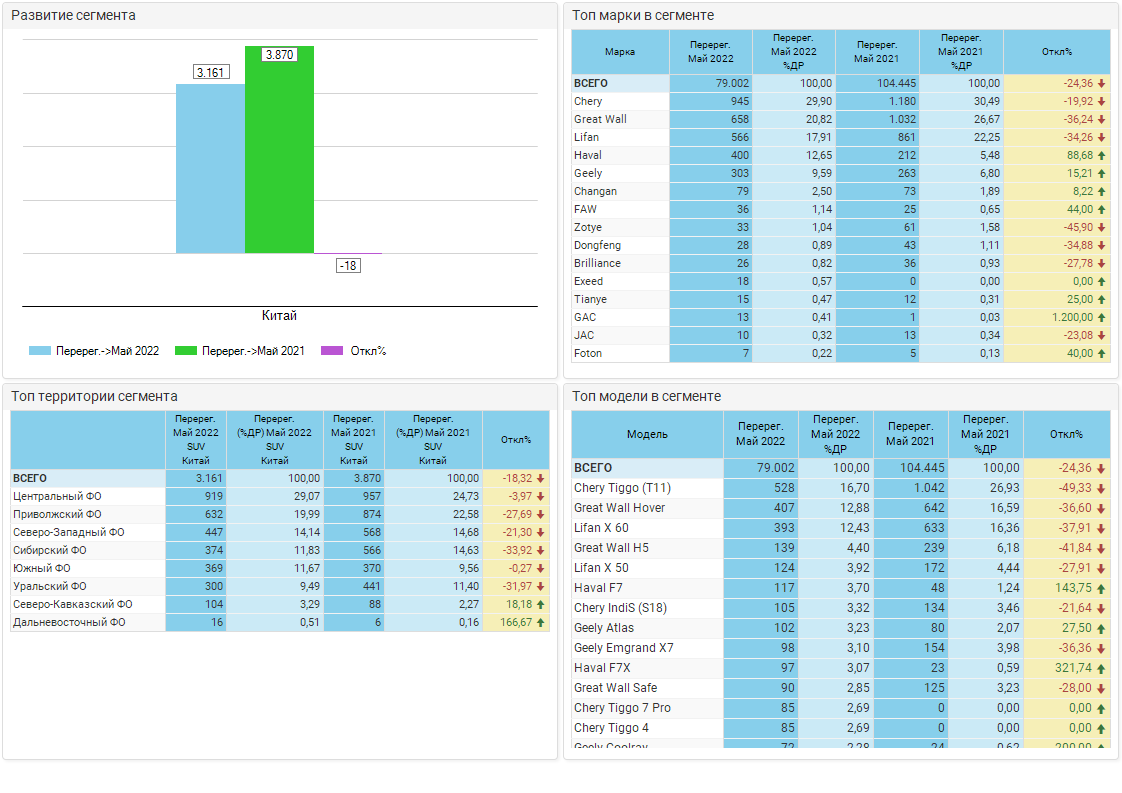This screenshot has width=1122, height=793.
Task: Sort by the Модель column header
Action: pyautogui.click(x=647, y=434)
